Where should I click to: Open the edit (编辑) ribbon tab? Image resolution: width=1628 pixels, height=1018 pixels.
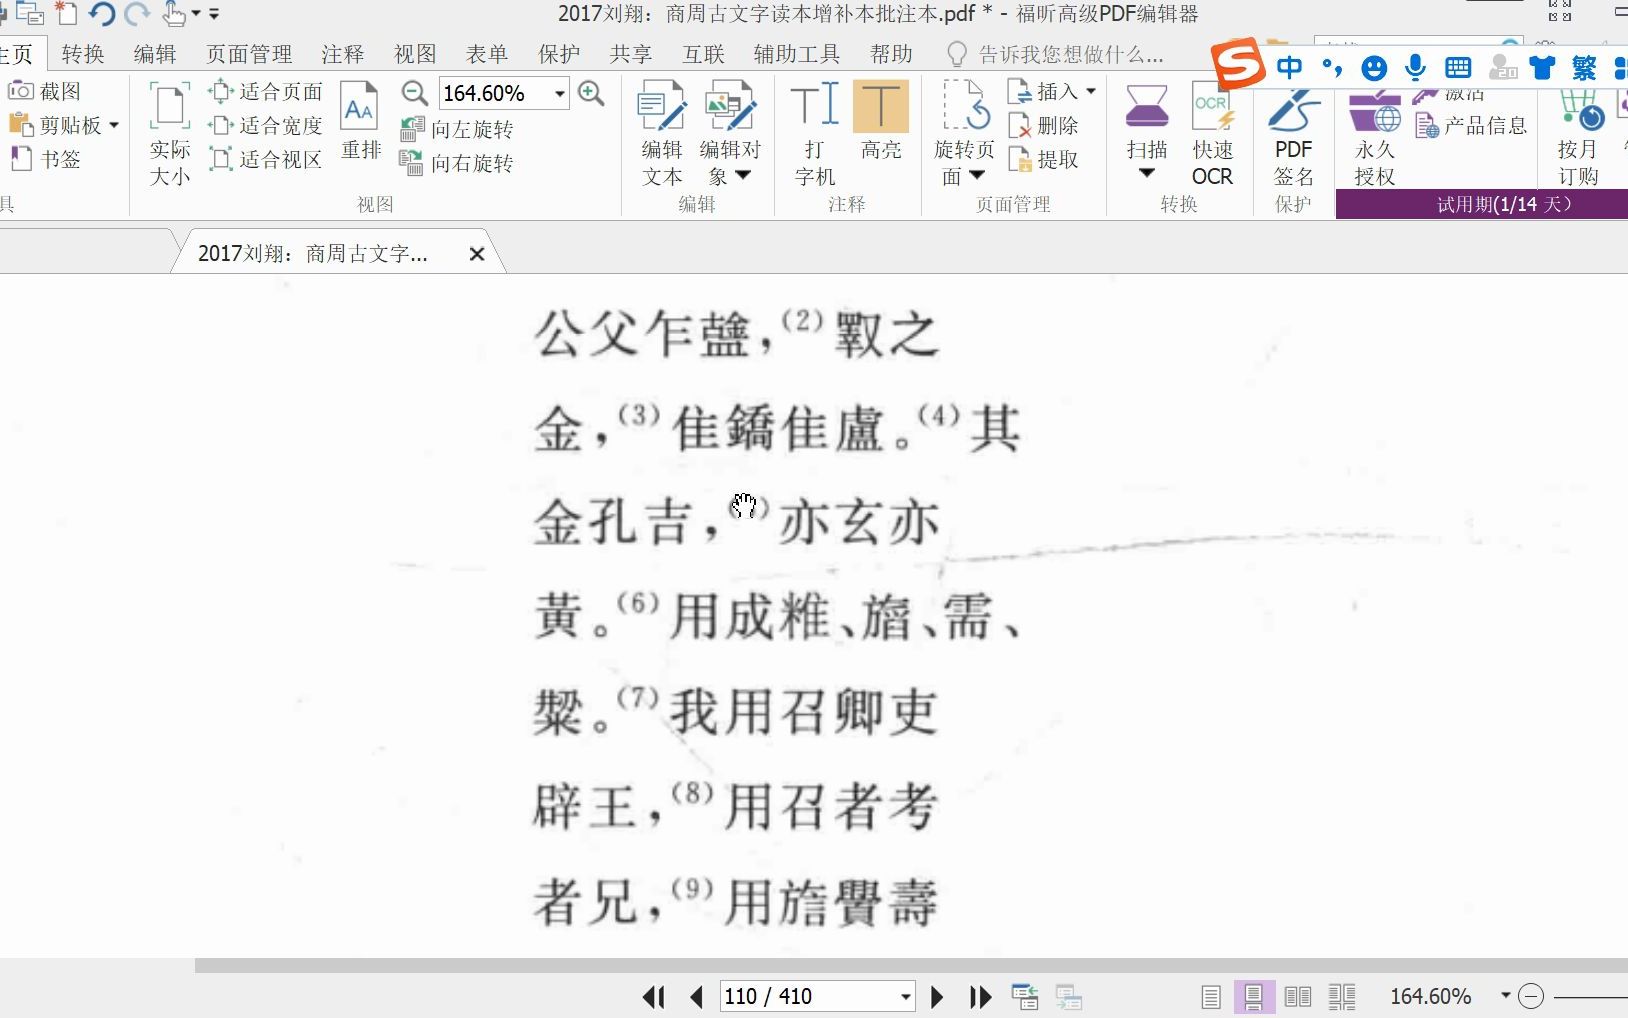(x=155, y=54)
